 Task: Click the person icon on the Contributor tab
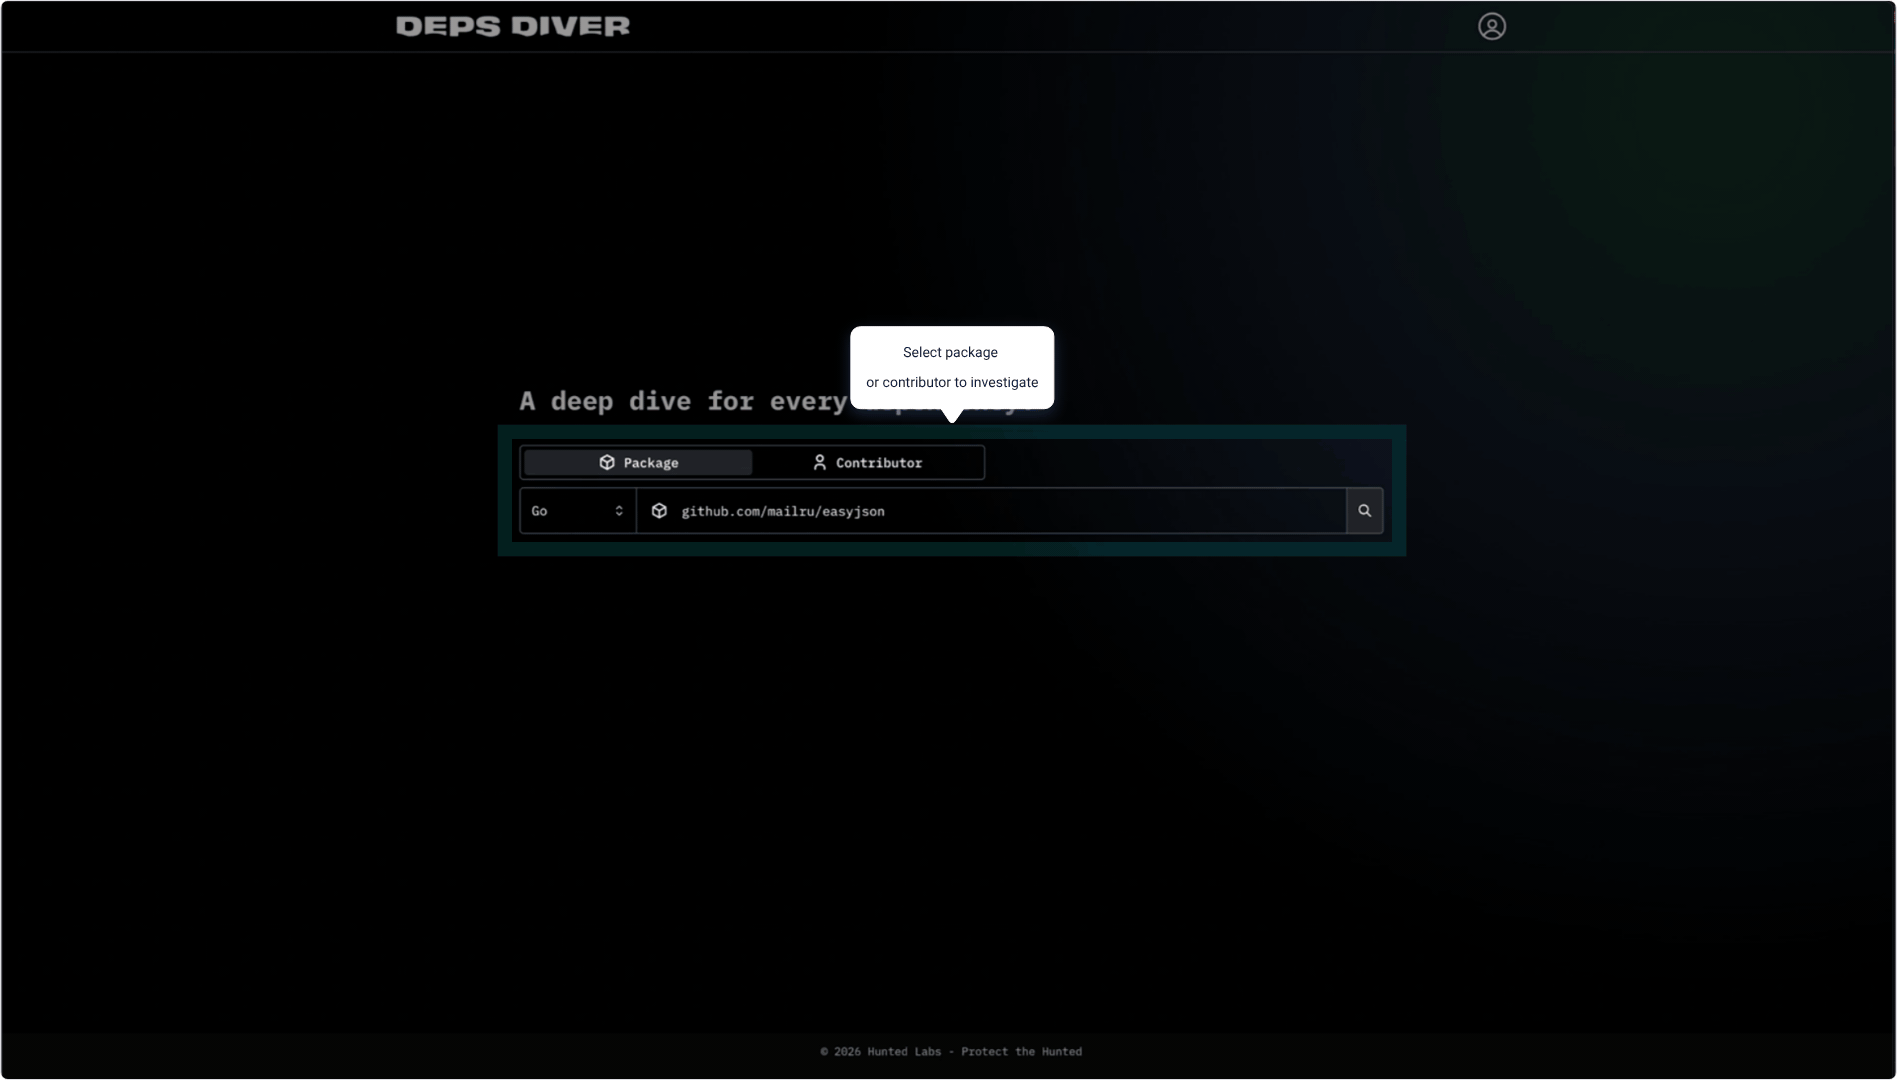(819, 462)
